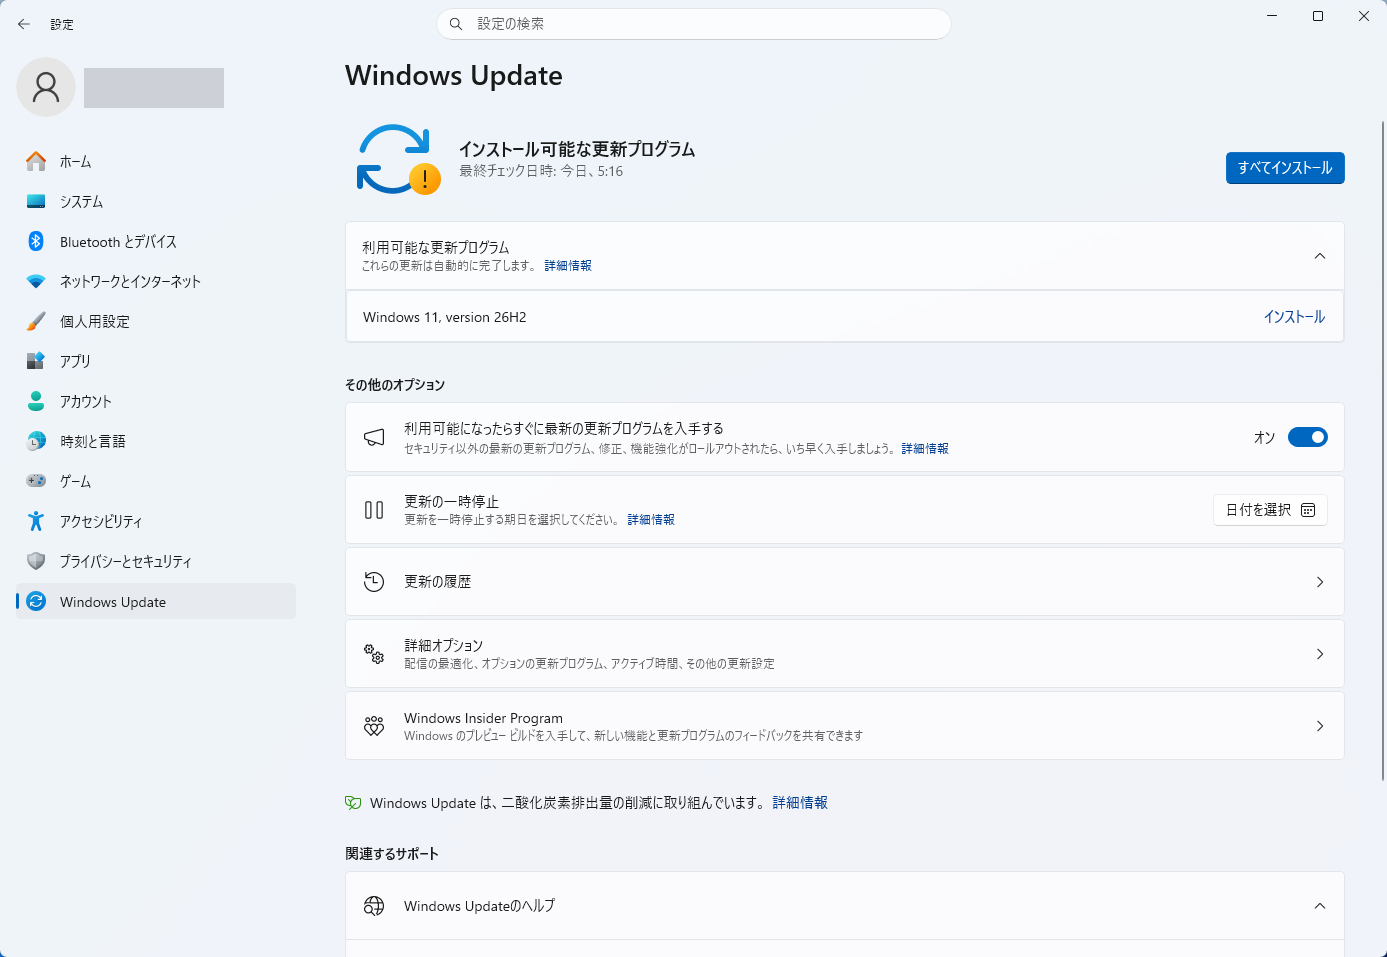
Task: Click the すべてインストール button
Action: pos(1285,168)
